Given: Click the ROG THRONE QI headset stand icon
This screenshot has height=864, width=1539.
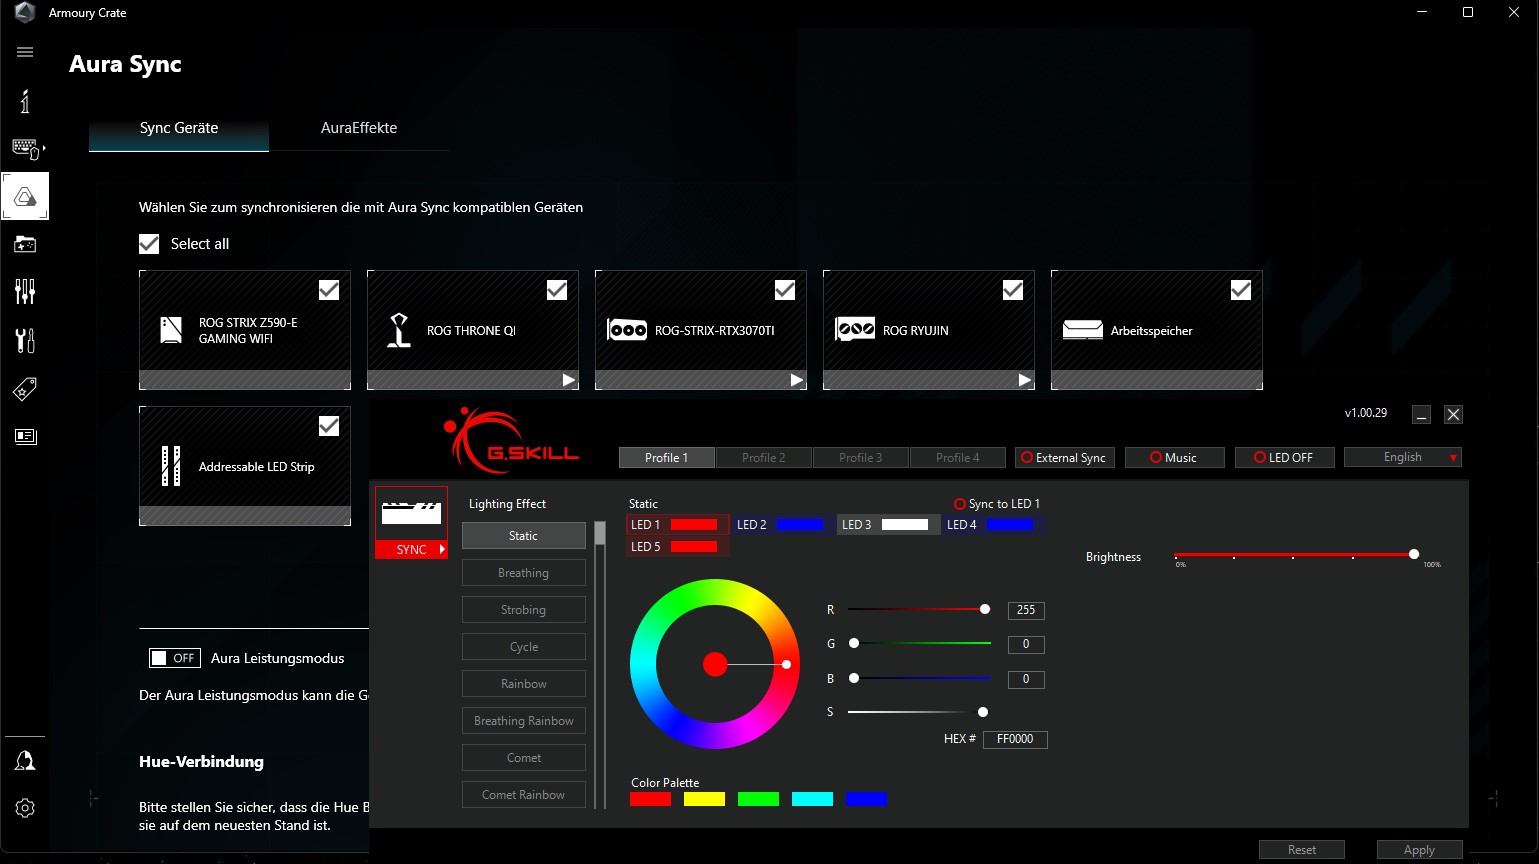Looking at the screenshot, I should 399,330.
